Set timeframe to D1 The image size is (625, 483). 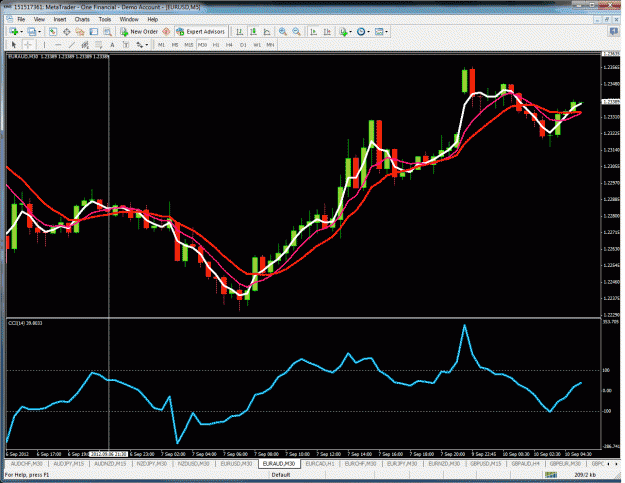point(243,45)
